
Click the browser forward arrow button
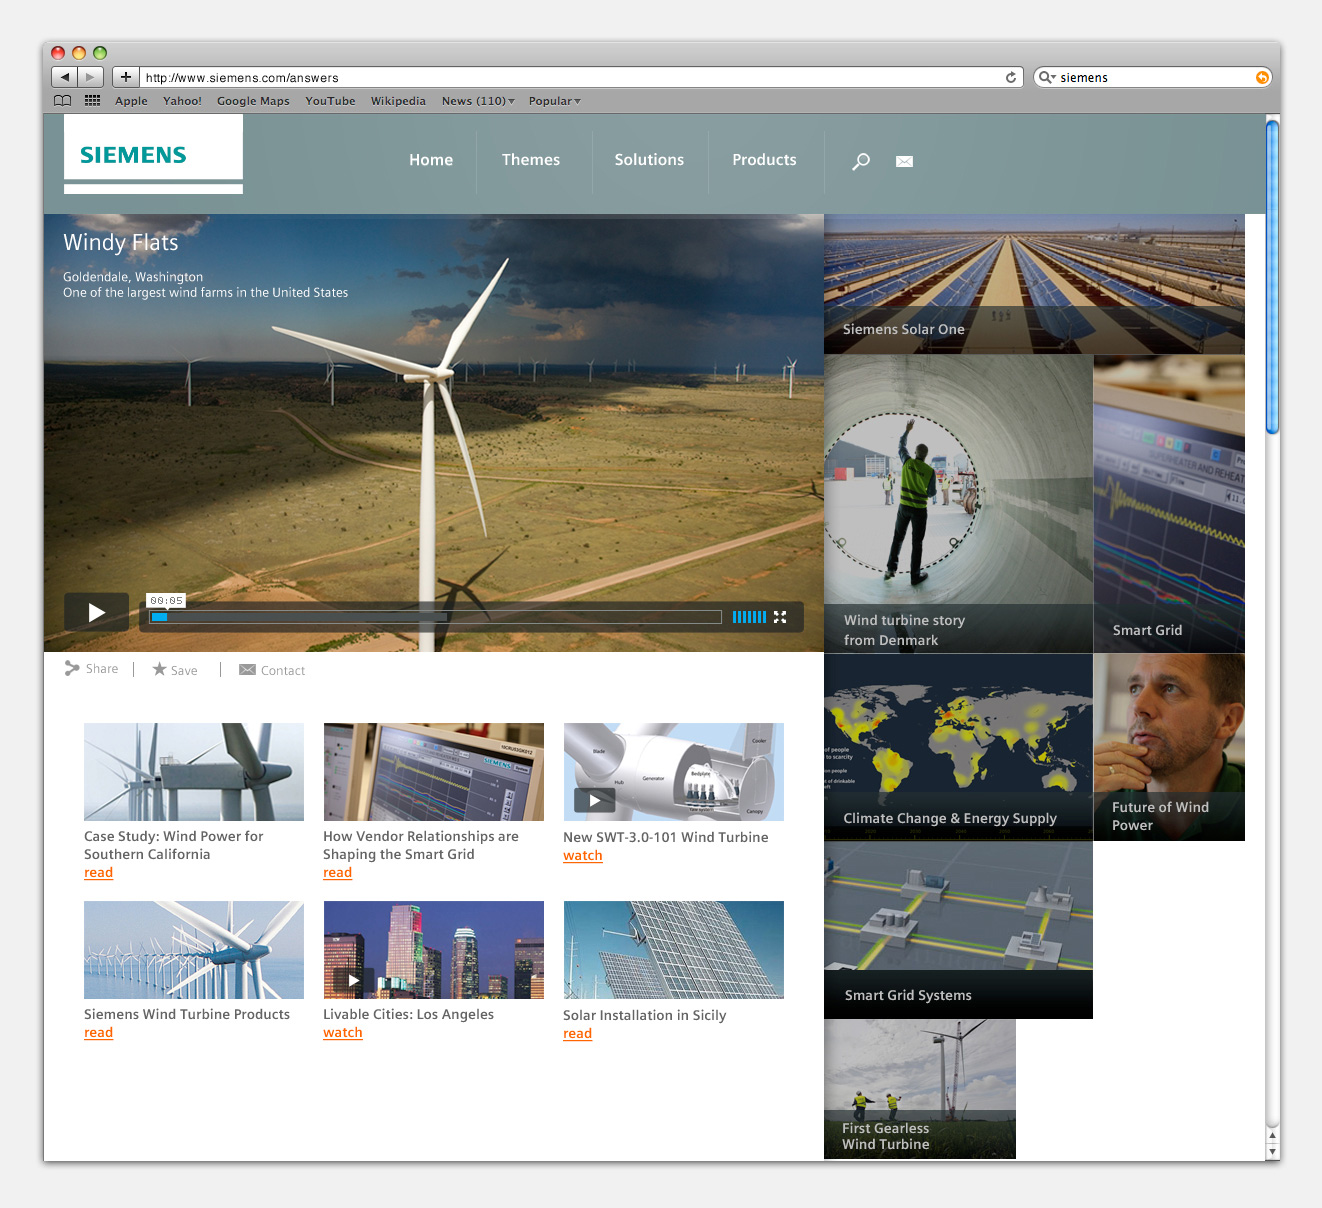point(91,77)
